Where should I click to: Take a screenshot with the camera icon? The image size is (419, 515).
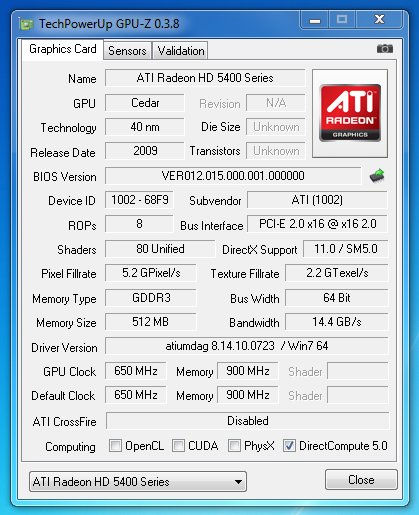385,49
